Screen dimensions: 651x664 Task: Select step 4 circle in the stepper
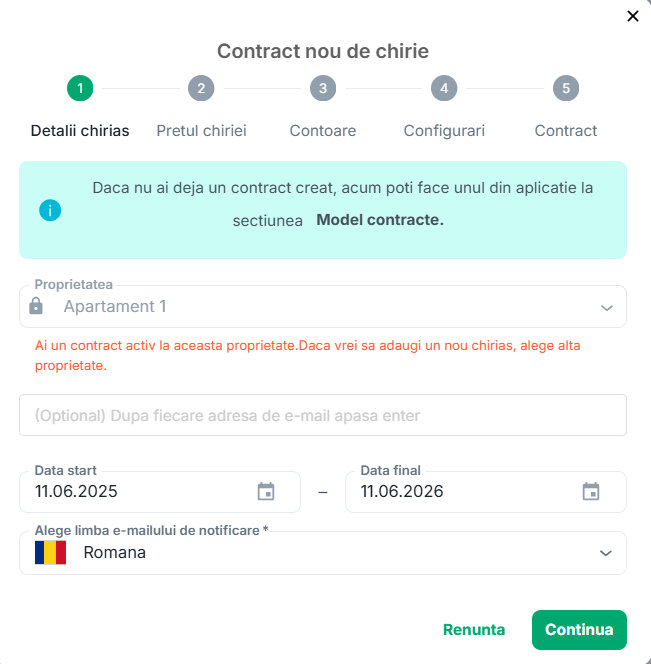click(x=444, y=88)
